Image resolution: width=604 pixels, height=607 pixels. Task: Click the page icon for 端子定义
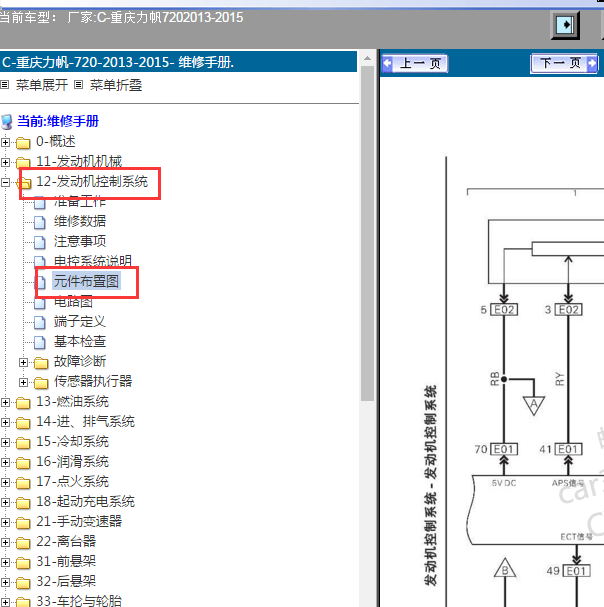click(39, 322)
